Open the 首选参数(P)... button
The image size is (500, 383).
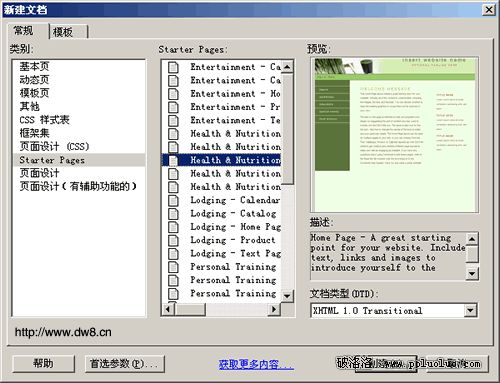coord(125,363)
